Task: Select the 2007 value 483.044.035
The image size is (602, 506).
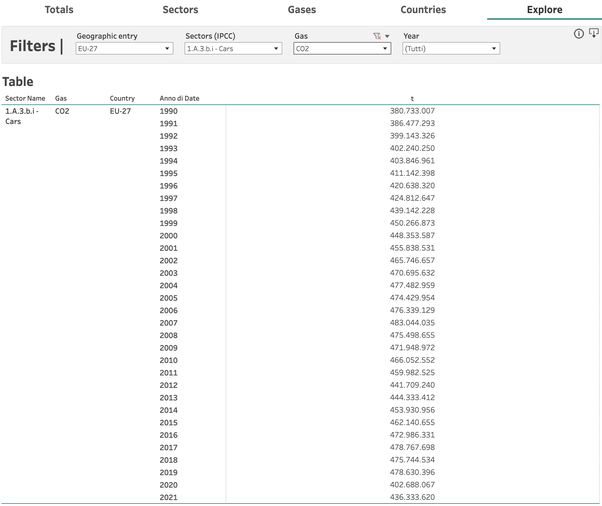Action: (x=412, y=323)
